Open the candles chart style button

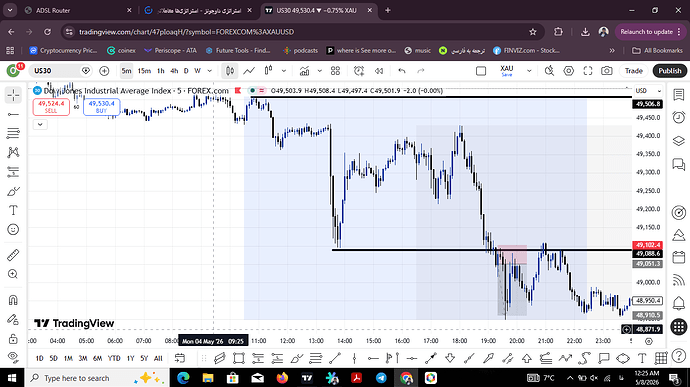tap(230, 71)
